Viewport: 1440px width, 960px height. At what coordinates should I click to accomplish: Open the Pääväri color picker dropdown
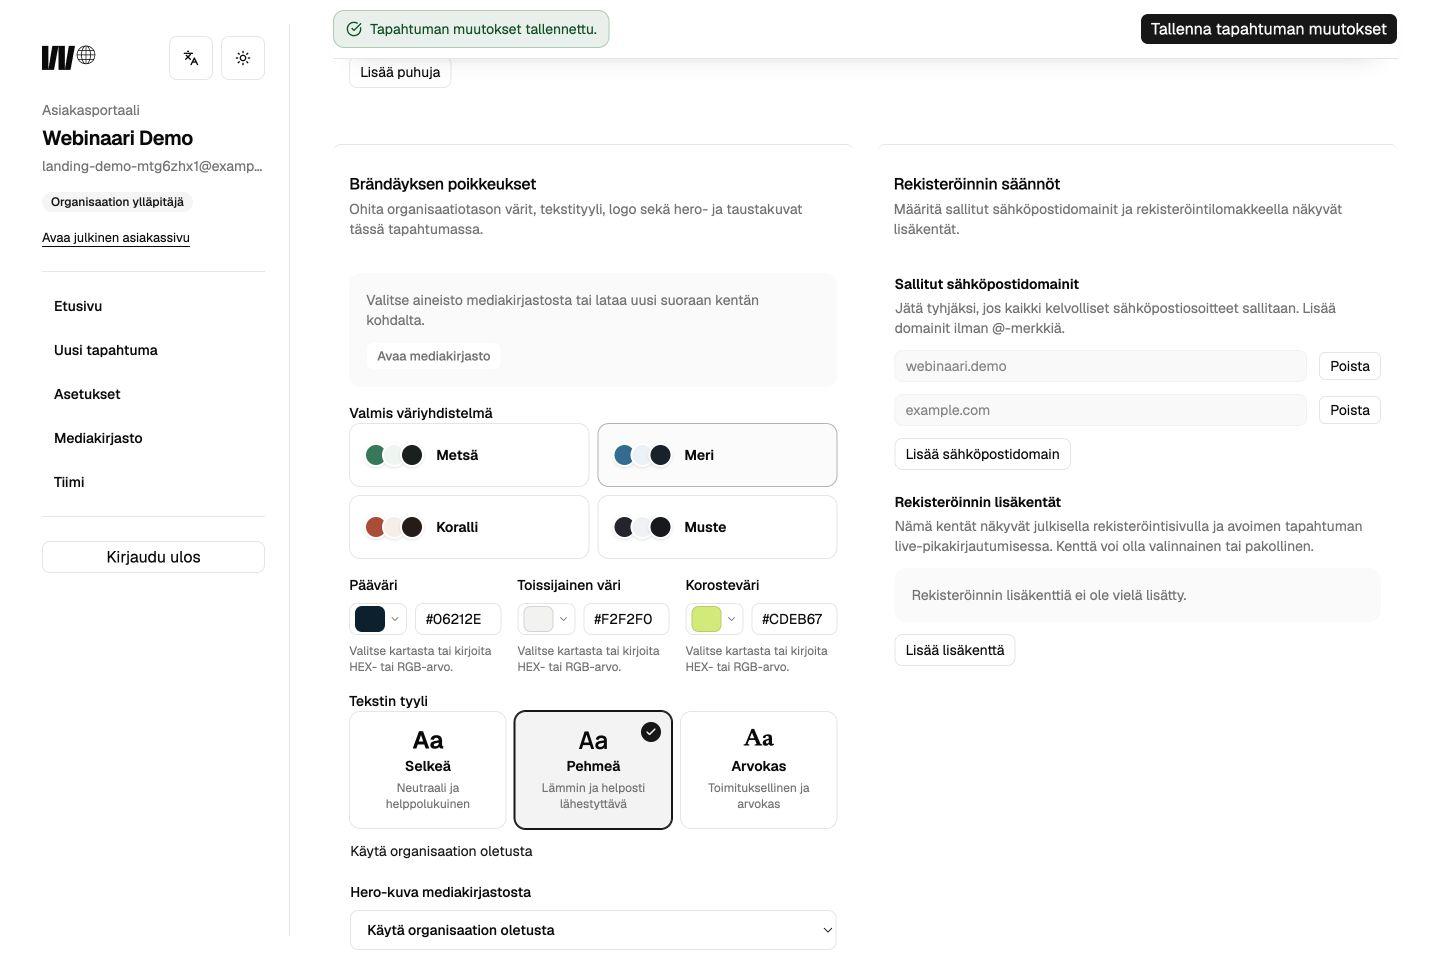(x=378, y=619)
